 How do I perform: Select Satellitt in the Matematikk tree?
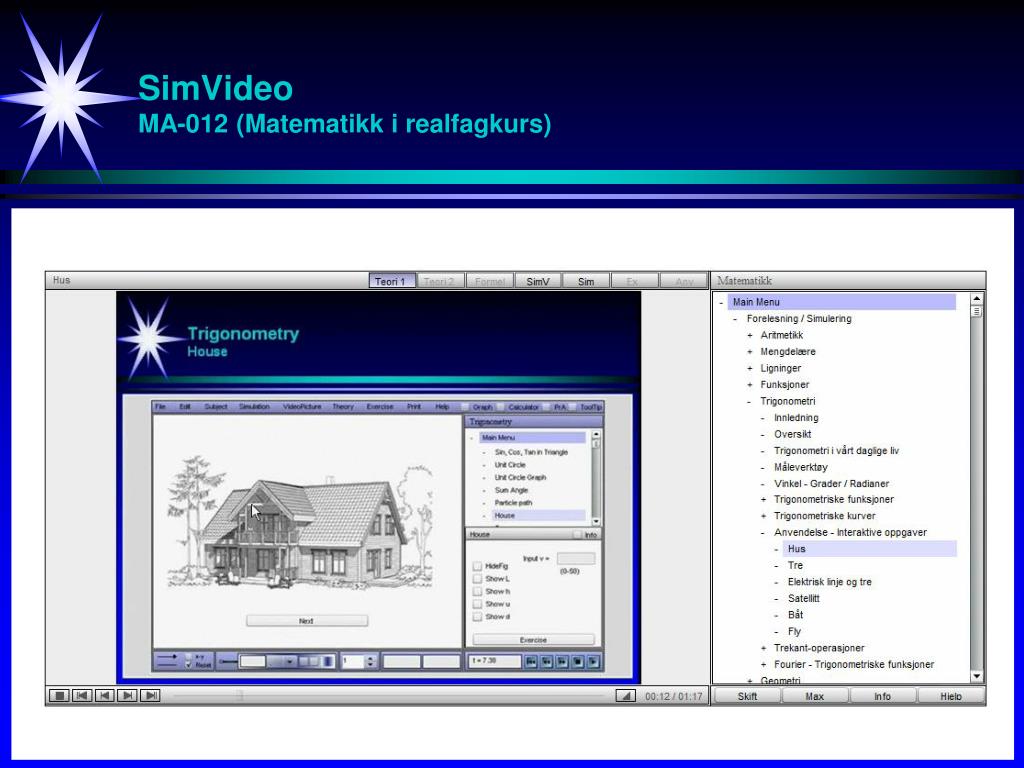click(803, 598)
